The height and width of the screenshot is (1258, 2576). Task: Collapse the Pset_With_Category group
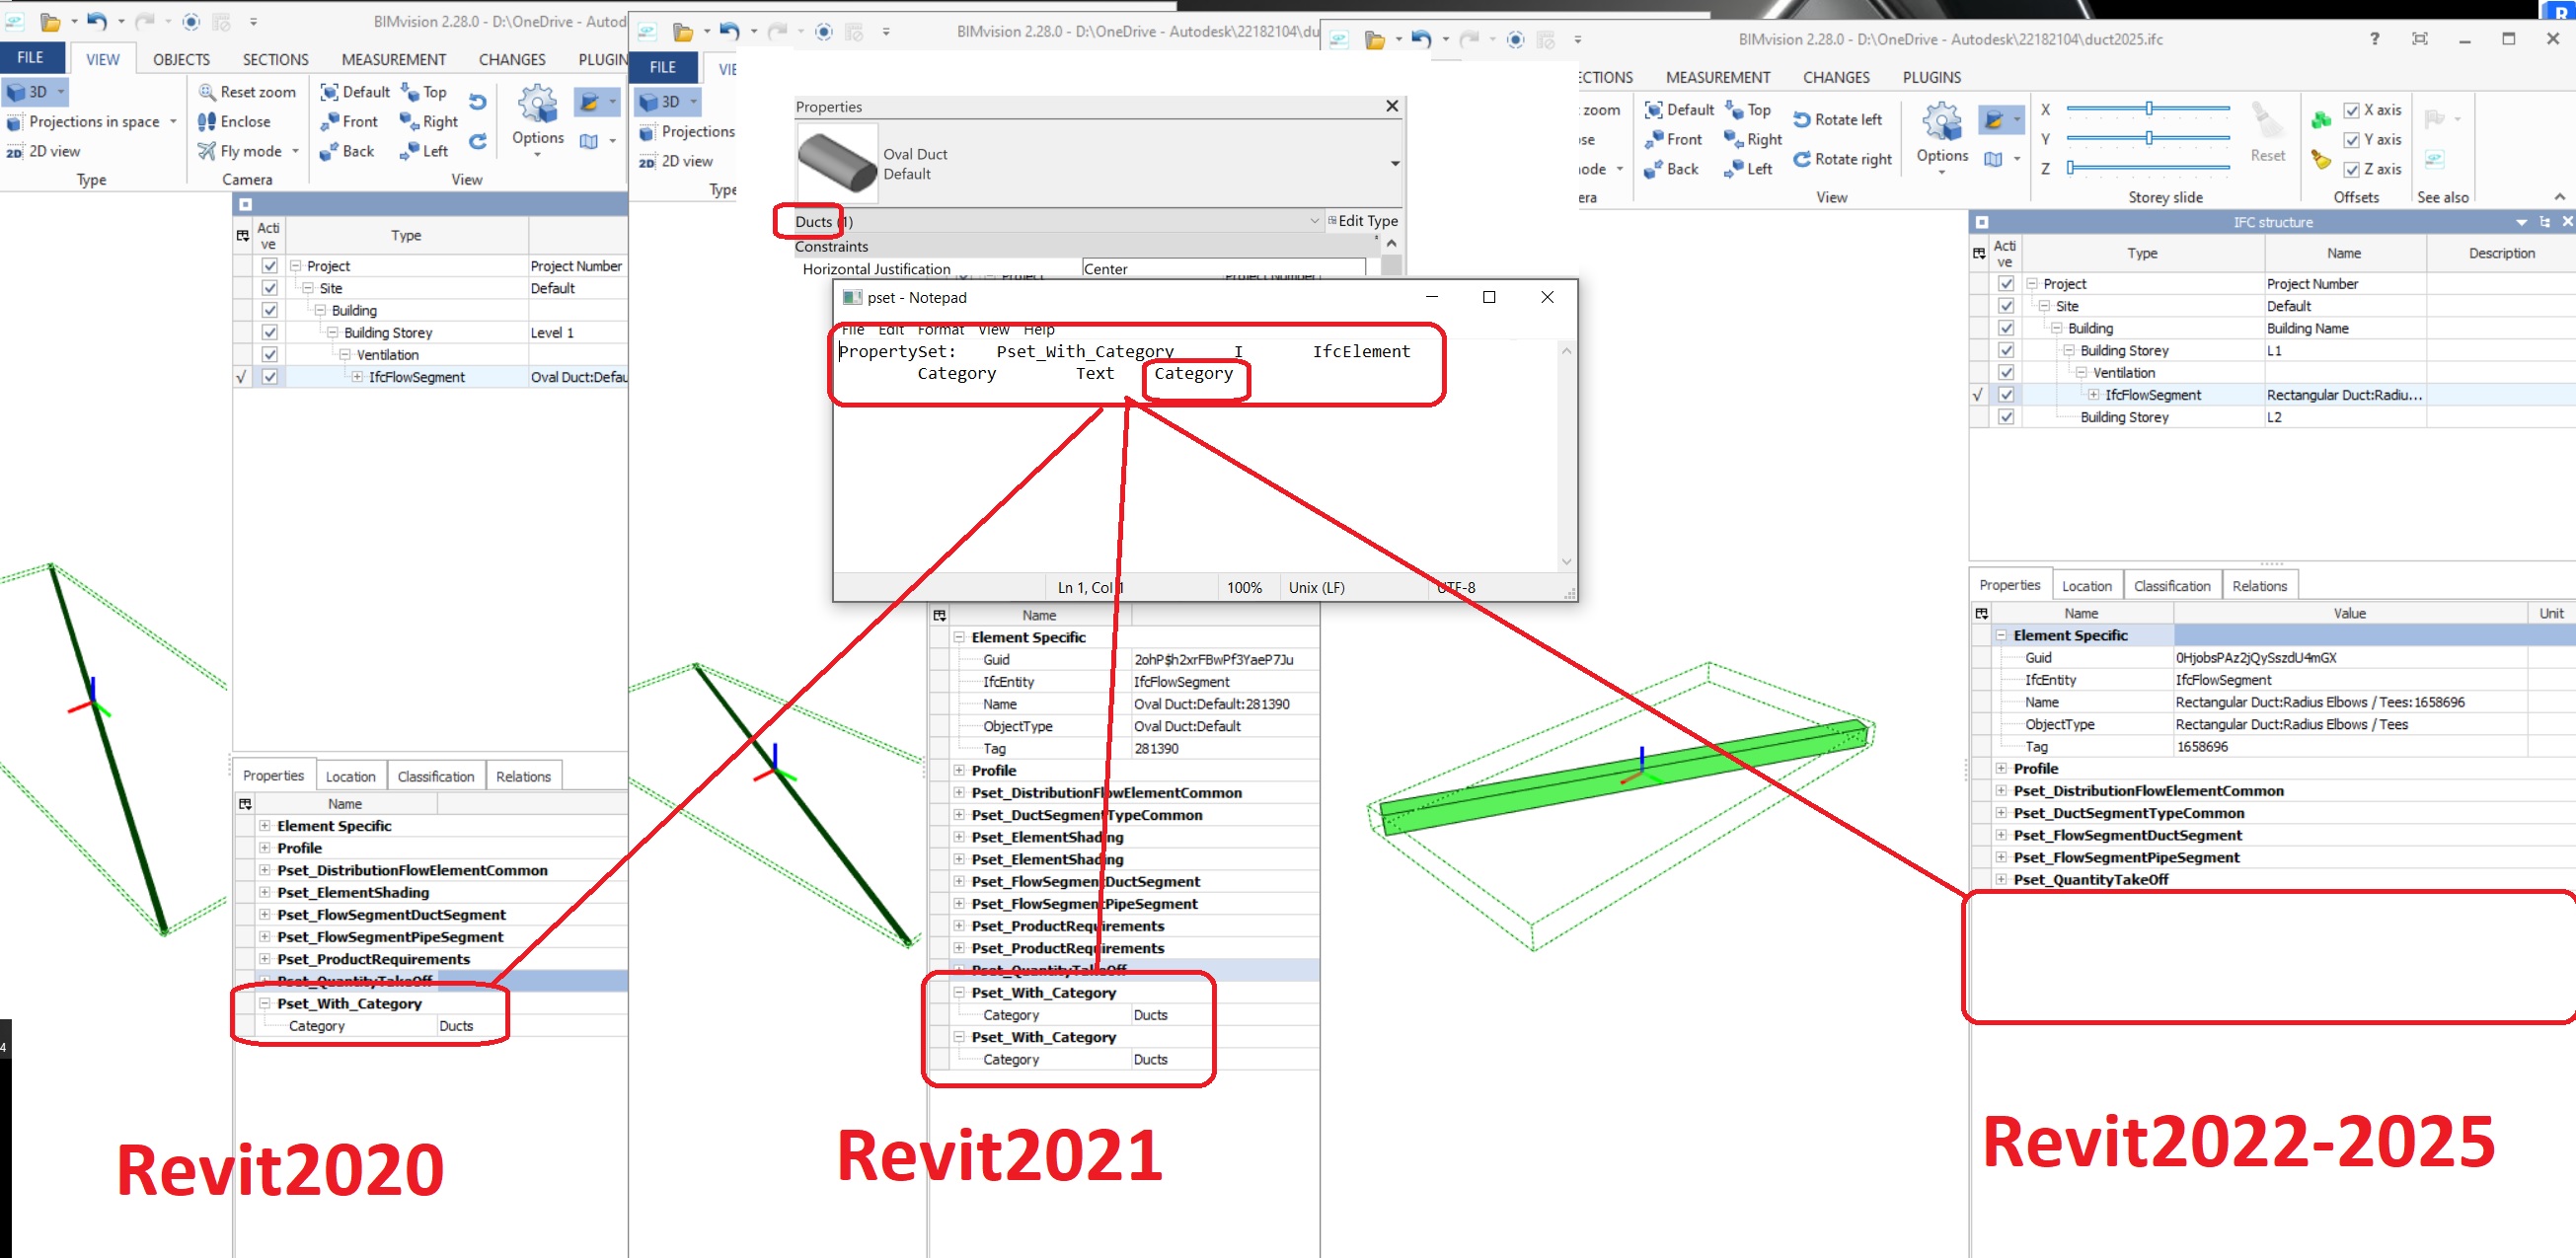[263, 1003]
